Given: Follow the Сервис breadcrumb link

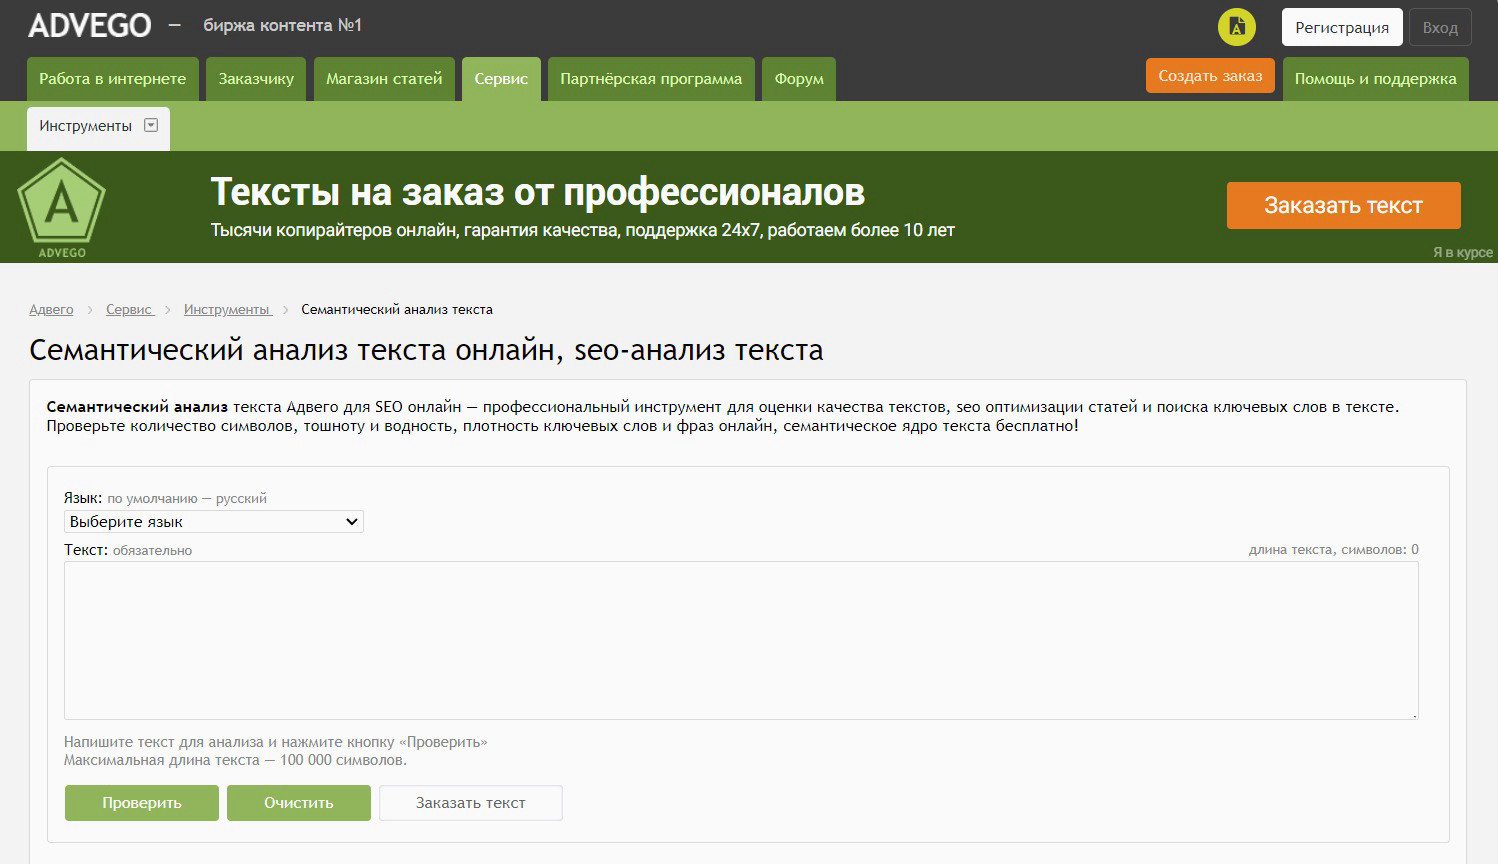Looking at the screenshot, I should [x=129, y=309].
